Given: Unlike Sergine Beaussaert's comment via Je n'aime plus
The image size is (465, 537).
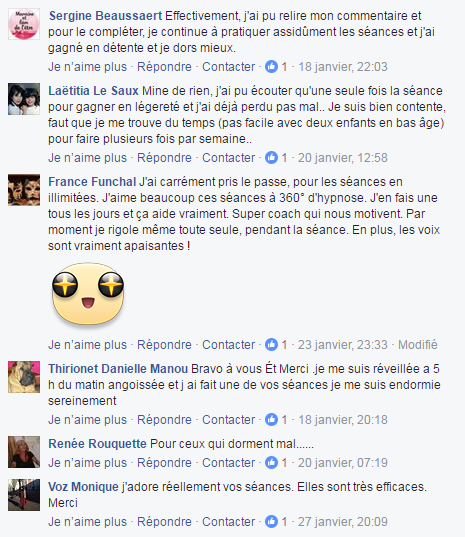Looking at the screenshot, I should click(87, 66).
